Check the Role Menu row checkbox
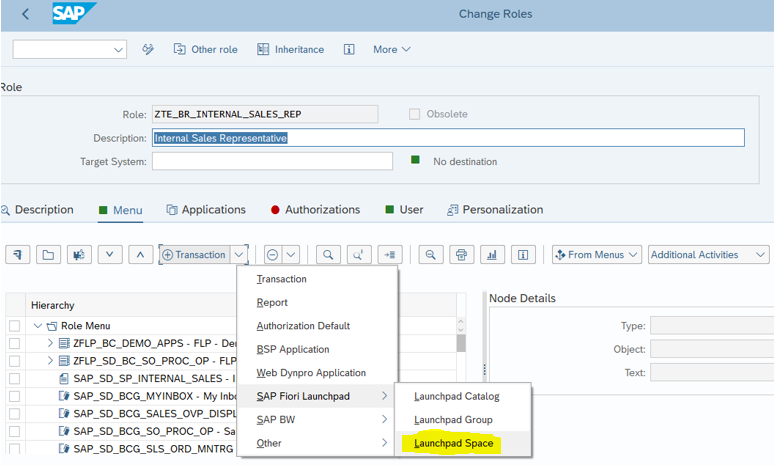This screenshot has width=774, height=466. coord(14,326)
